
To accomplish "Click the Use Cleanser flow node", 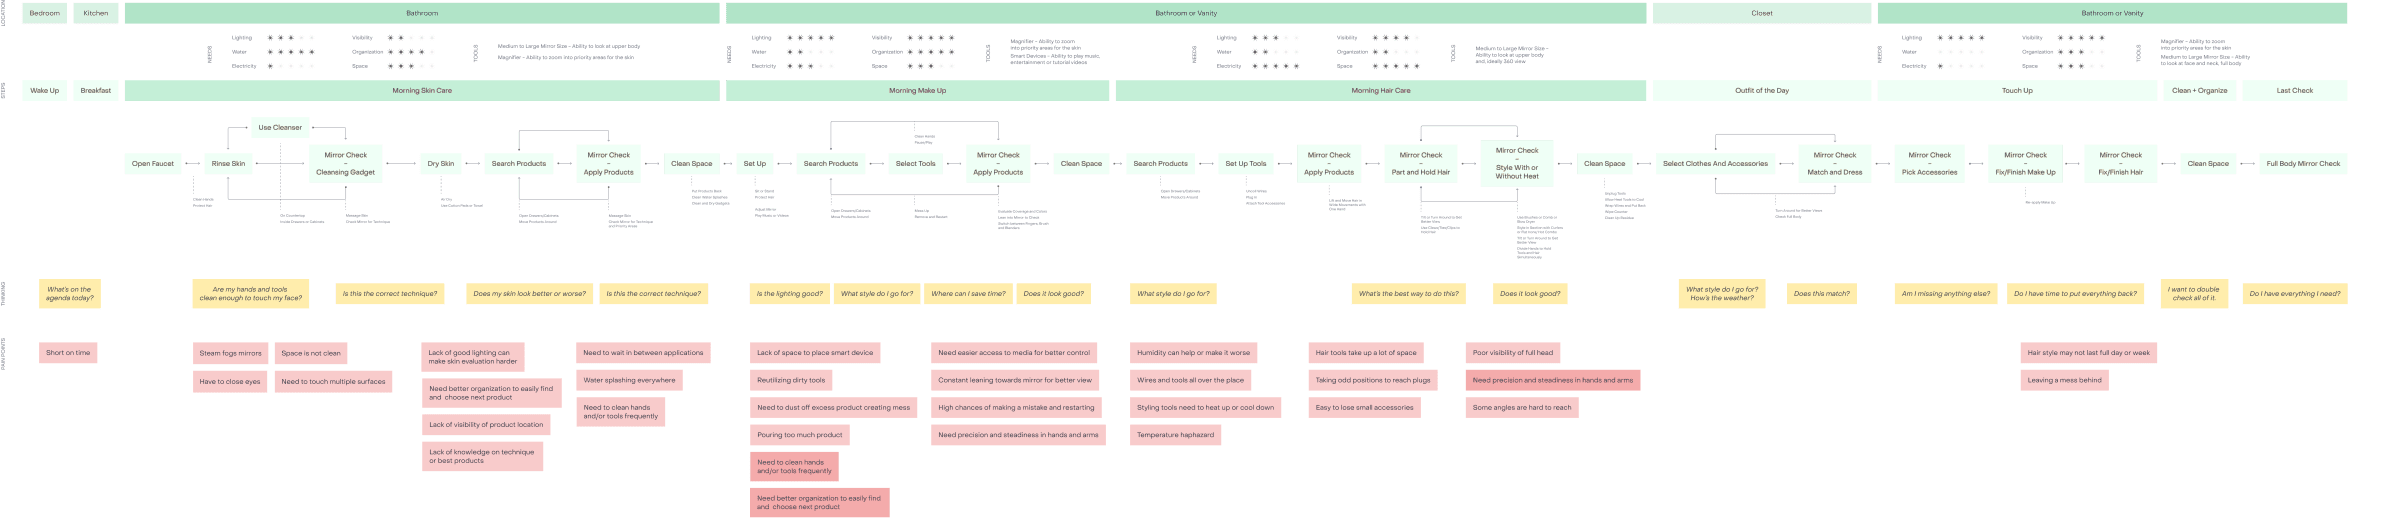I will (x=280, y=127).
